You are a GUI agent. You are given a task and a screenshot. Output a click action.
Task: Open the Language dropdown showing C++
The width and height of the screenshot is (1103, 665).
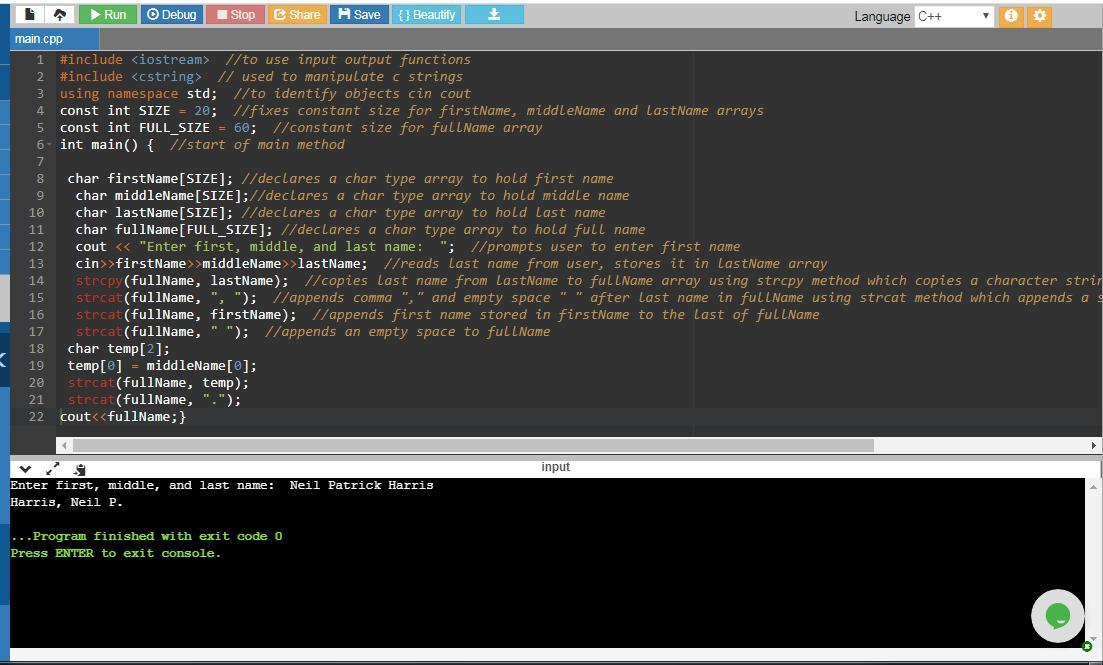pos(953,16)
